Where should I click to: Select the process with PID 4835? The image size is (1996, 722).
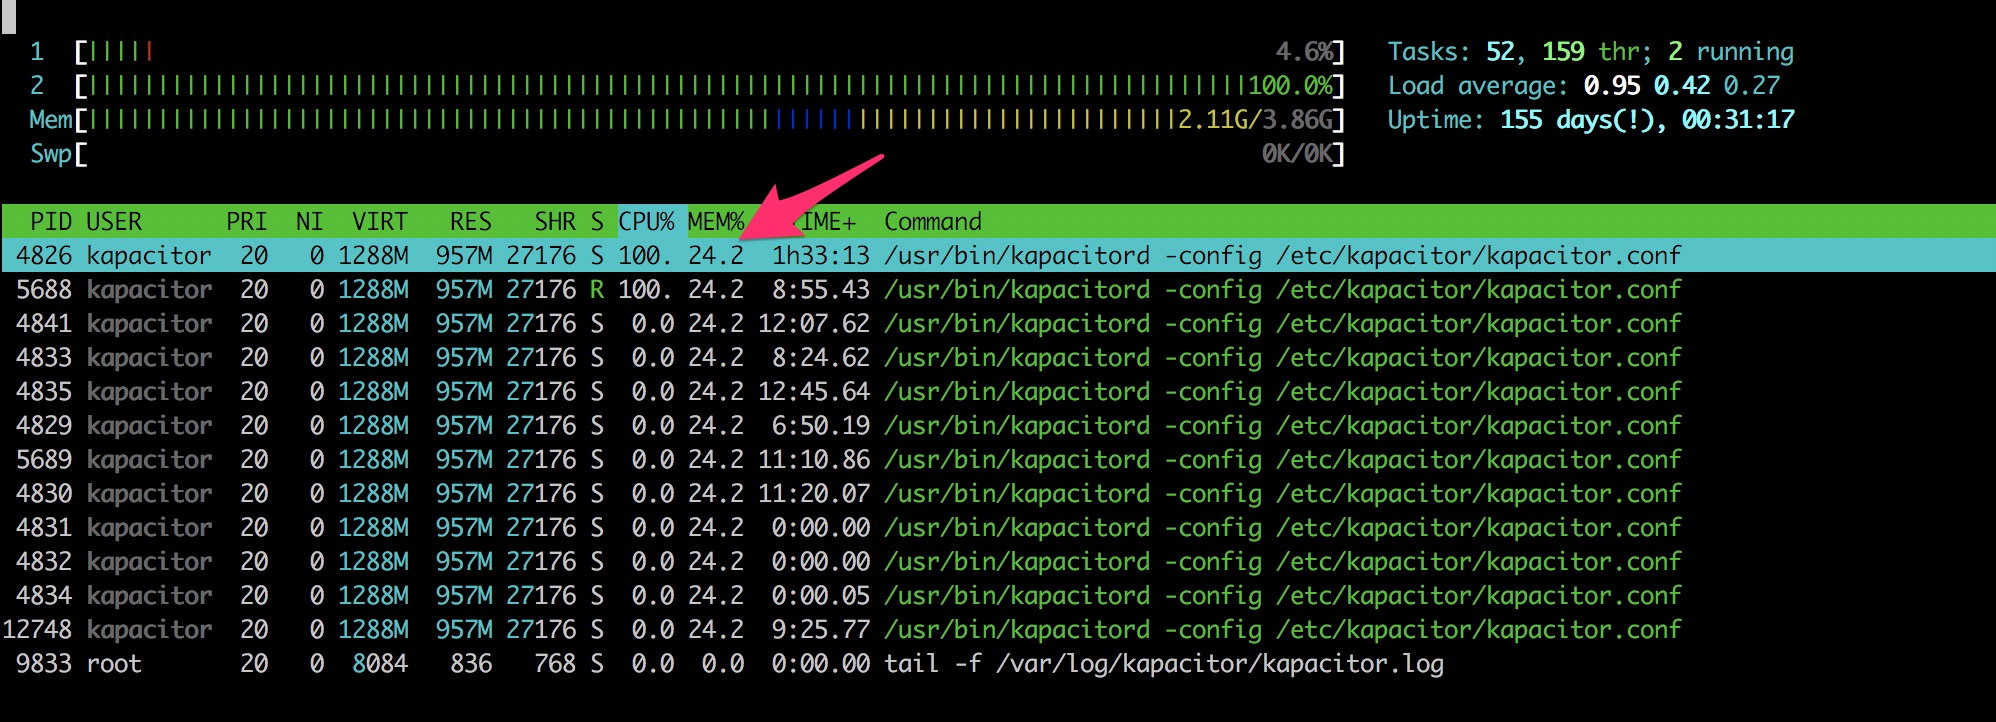[x=998, y=391]
